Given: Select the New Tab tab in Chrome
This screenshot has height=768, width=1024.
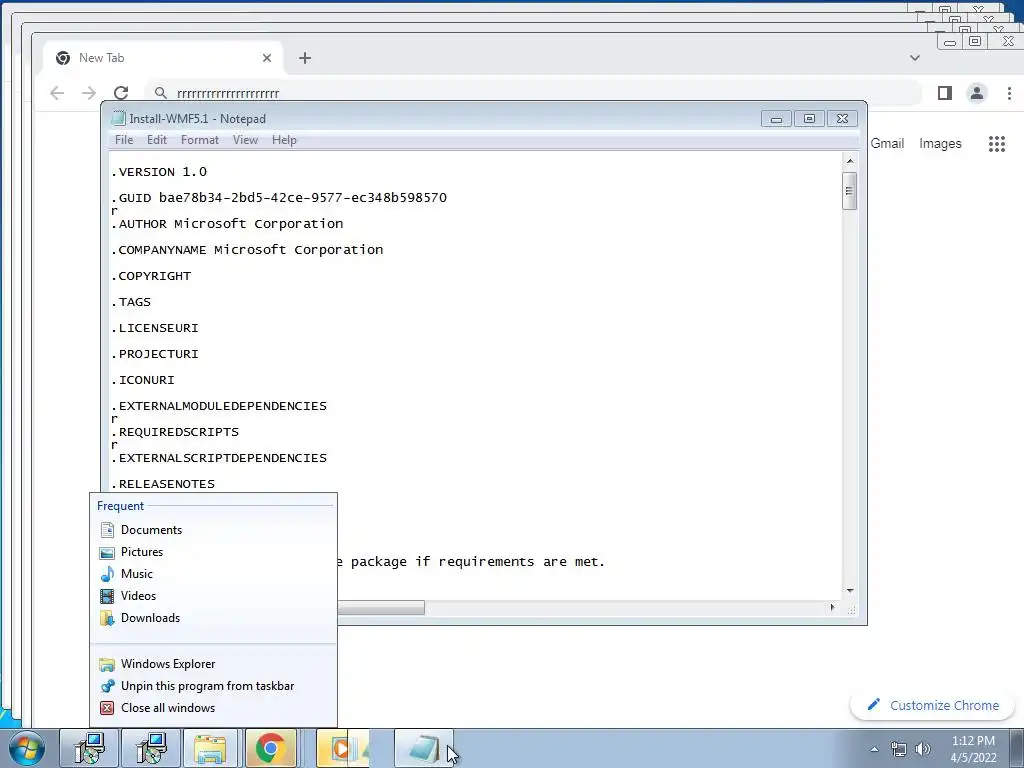Looking at the screenshot, I should [163, 58].
